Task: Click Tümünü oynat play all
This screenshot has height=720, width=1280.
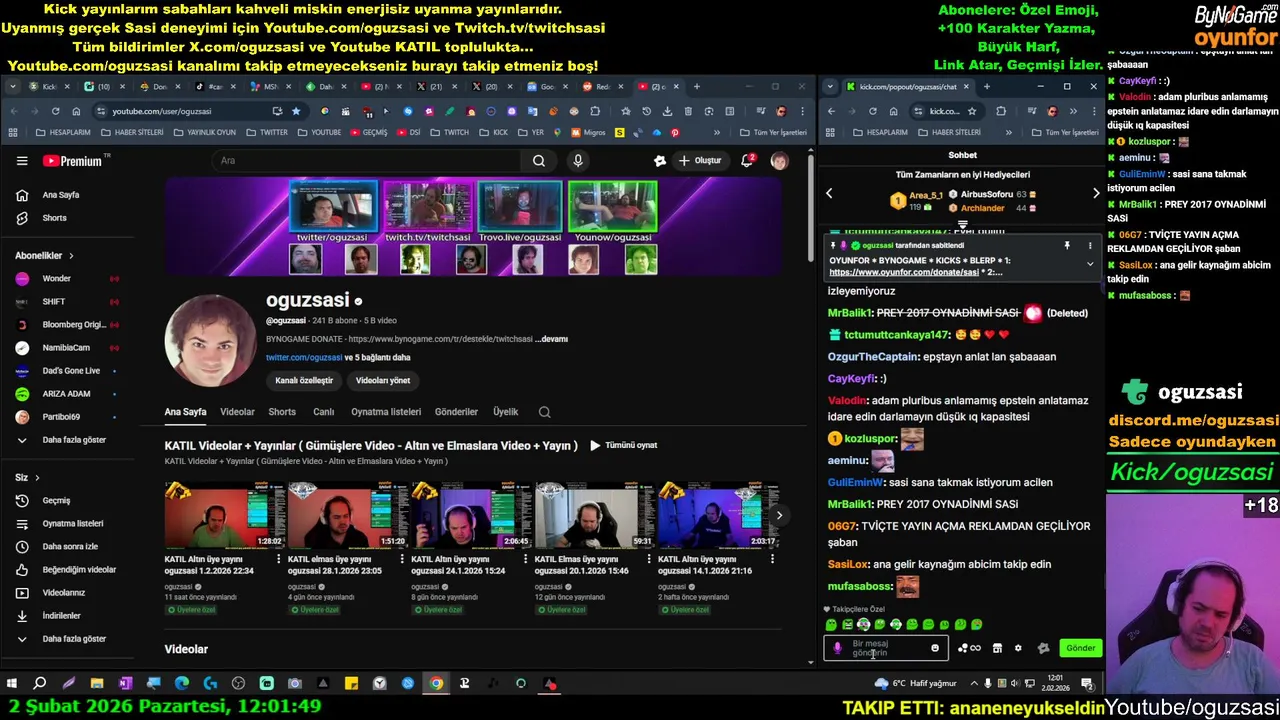Action: click(623, 445)
